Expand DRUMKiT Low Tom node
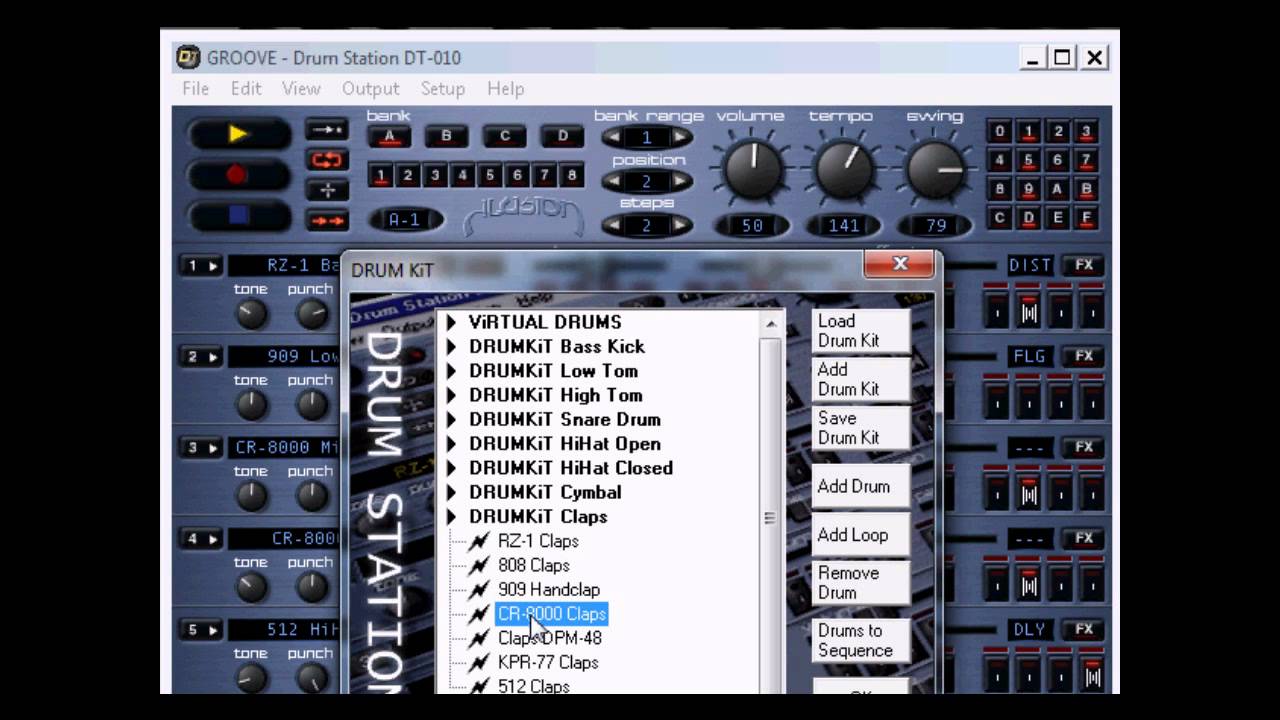 (x=451, y=371)
